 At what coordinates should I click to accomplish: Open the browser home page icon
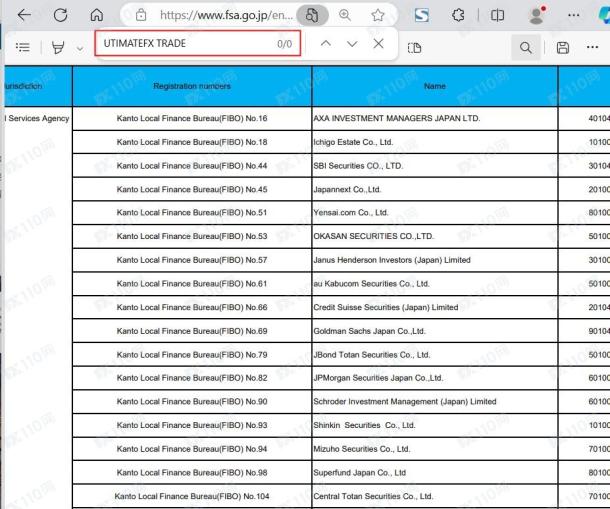(x=96, y=15)
